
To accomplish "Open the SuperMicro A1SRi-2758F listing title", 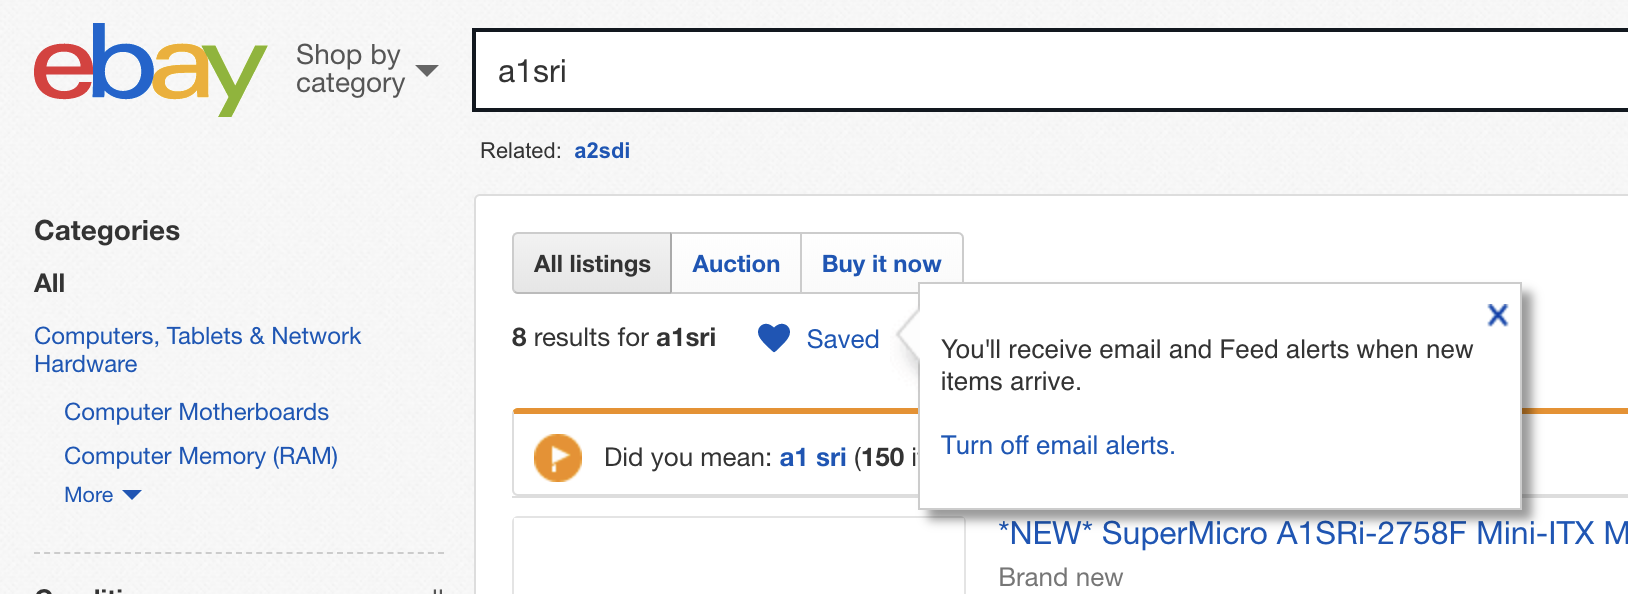I will [x=1313, y=534].
